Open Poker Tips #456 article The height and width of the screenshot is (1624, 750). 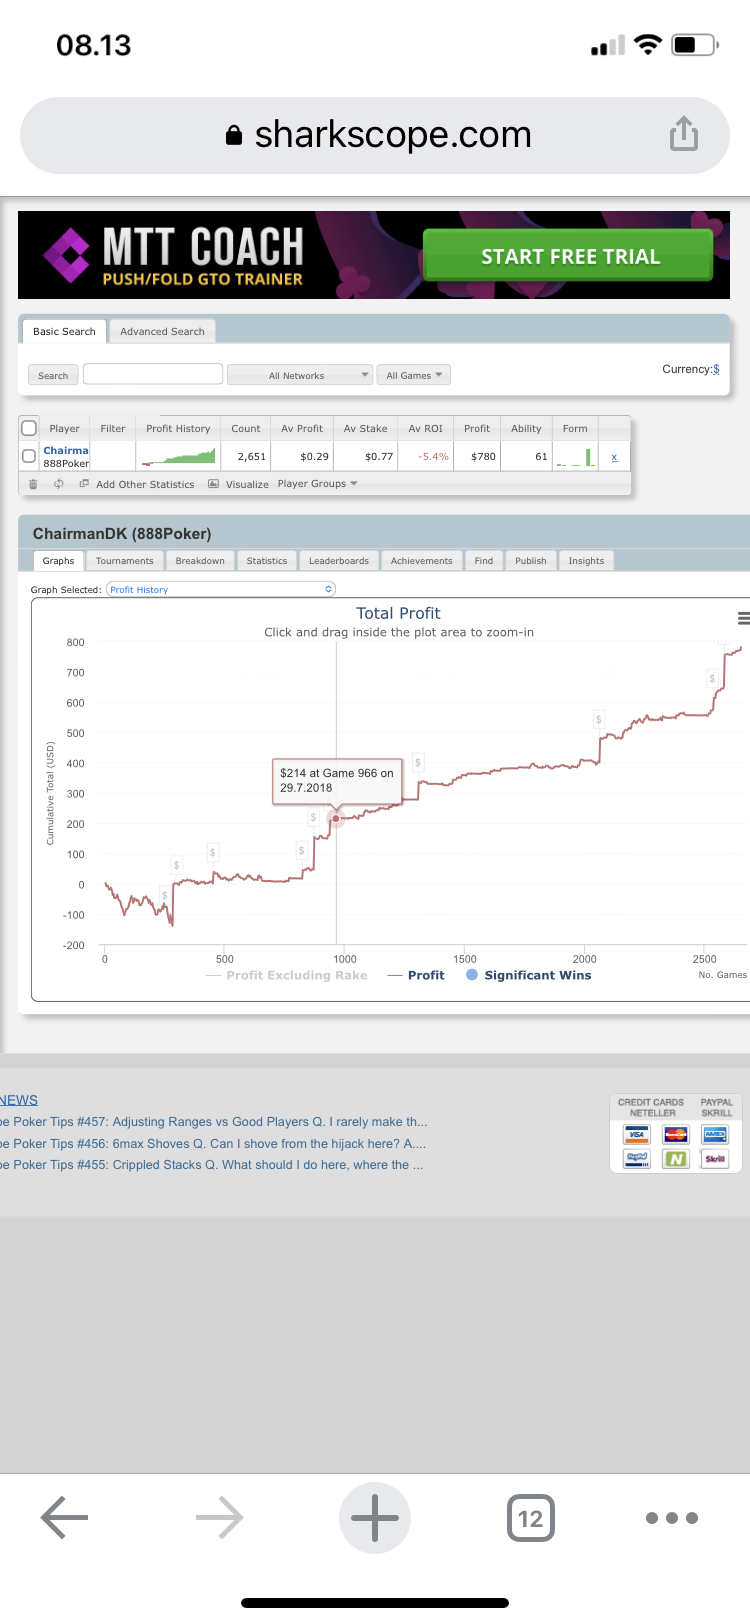click(x=213, y=1144)
